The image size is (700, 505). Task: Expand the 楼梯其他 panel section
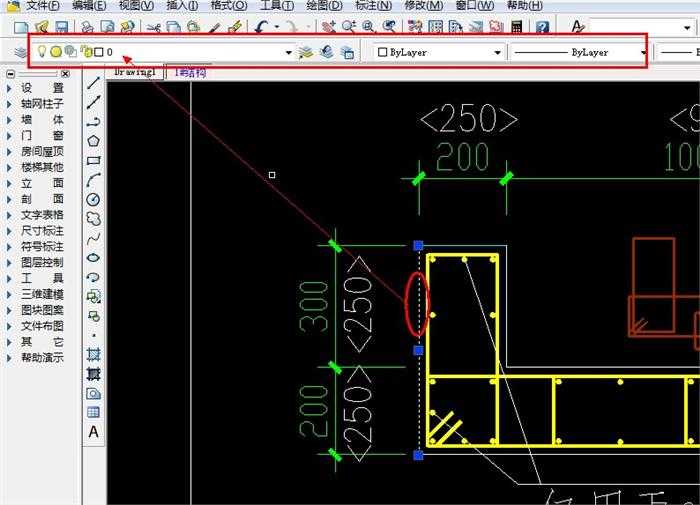tap(42, 167)
